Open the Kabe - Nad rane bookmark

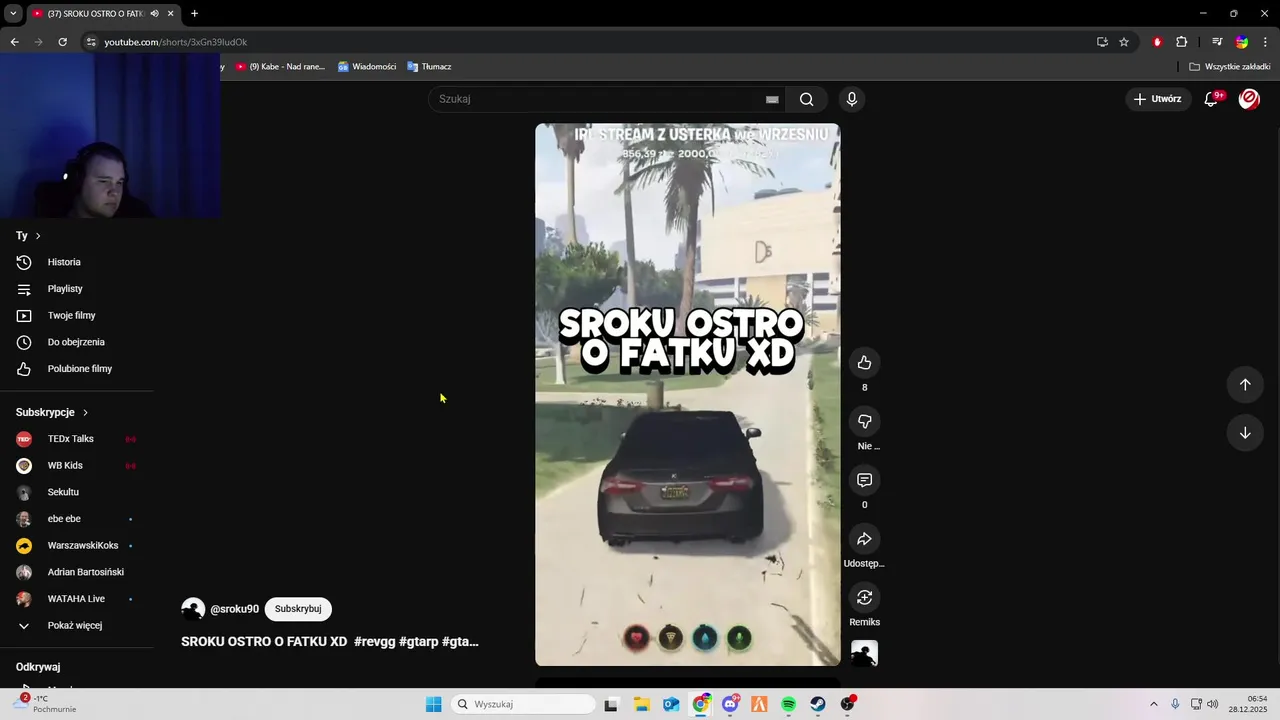280,67
